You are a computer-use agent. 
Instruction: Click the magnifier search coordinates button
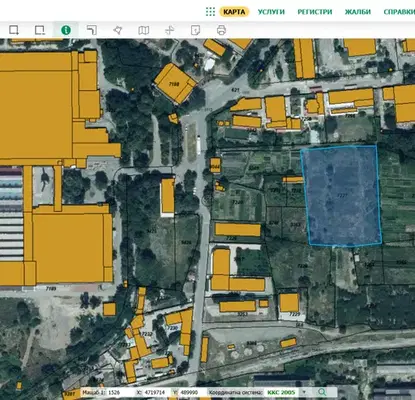pyautogui.click(x=322, y=392)
